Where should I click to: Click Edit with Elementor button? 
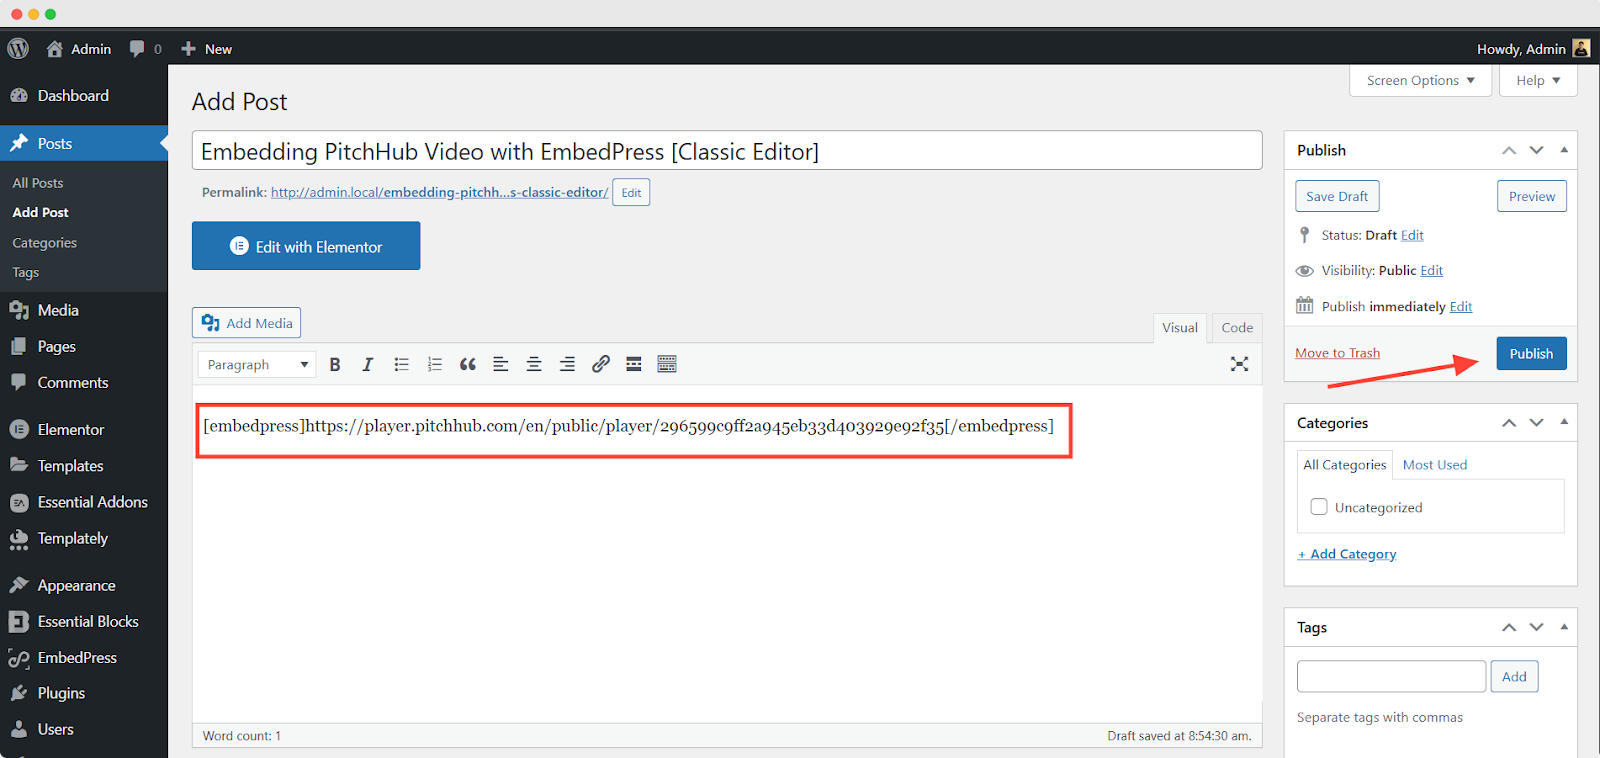[x=306, y=246]
